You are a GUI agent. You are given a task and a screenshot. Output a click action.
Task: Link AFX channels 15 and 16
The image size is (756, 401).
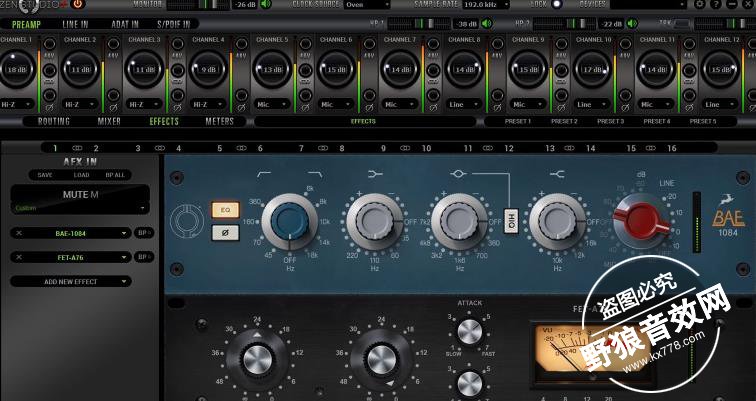pyautogui.click(x=651, y=148)
